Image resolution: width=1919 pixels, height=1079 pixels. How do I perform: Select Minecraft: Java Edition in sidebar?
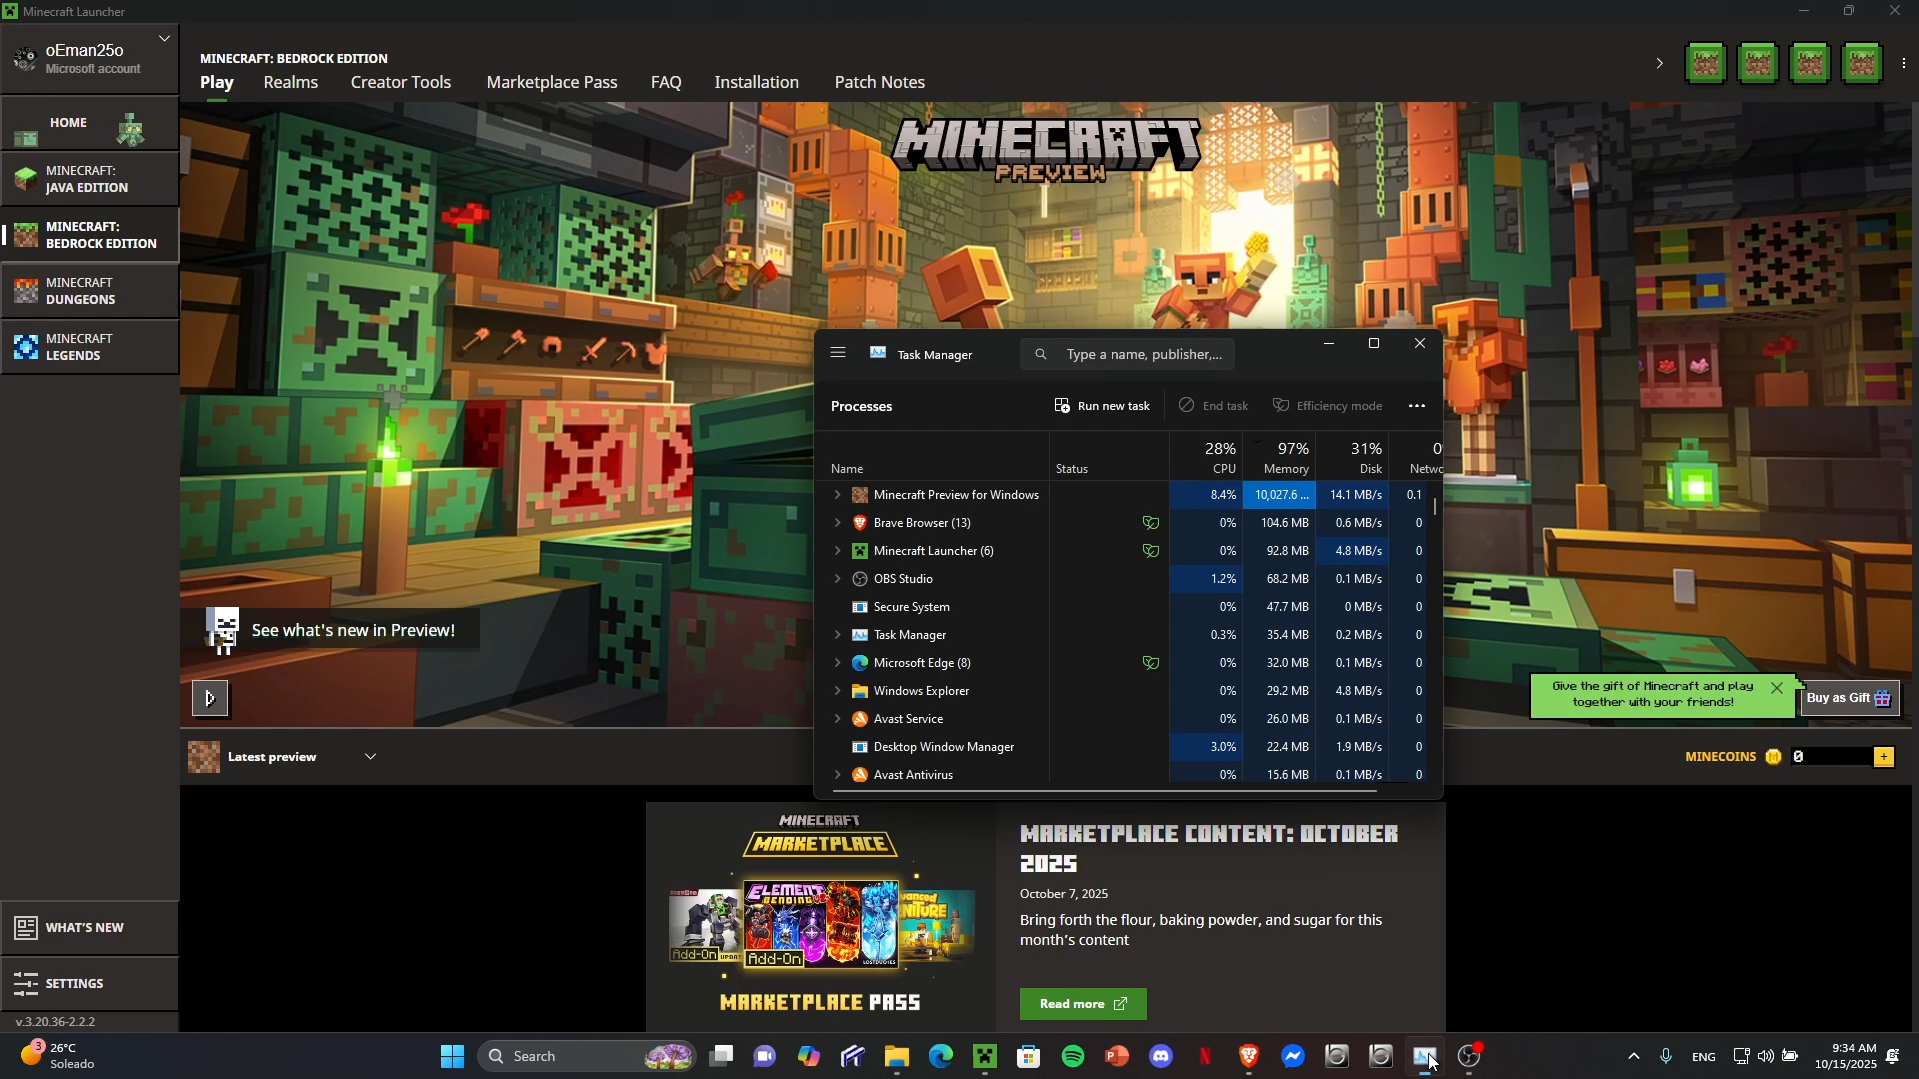pos(90,179)
